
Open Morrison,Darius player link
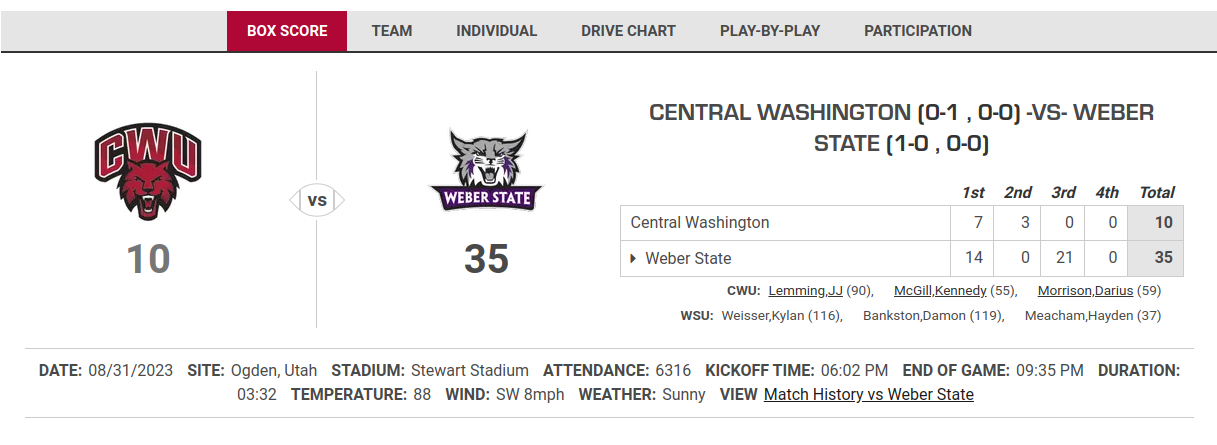[1085, 291]
